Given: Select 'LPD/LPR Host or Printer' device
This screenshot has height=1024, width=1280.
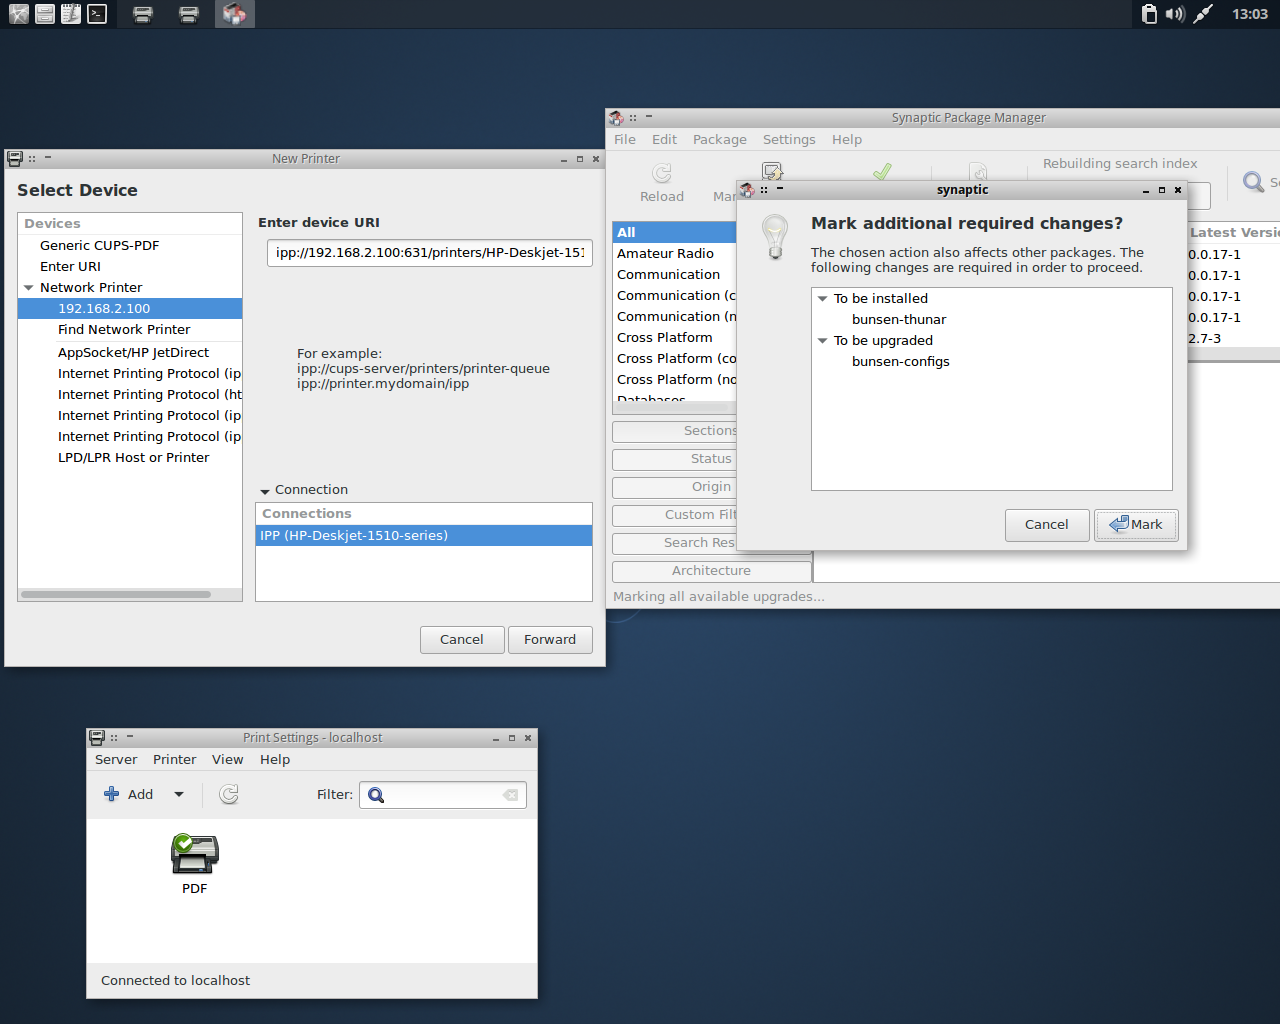Looking at the screenshot, I should point(130,458).
